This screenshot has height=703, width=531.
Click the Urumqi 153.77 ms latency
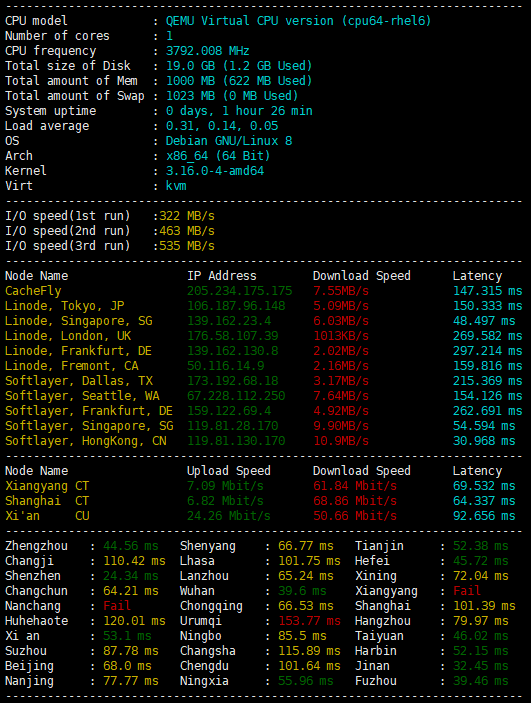(309, 621)
